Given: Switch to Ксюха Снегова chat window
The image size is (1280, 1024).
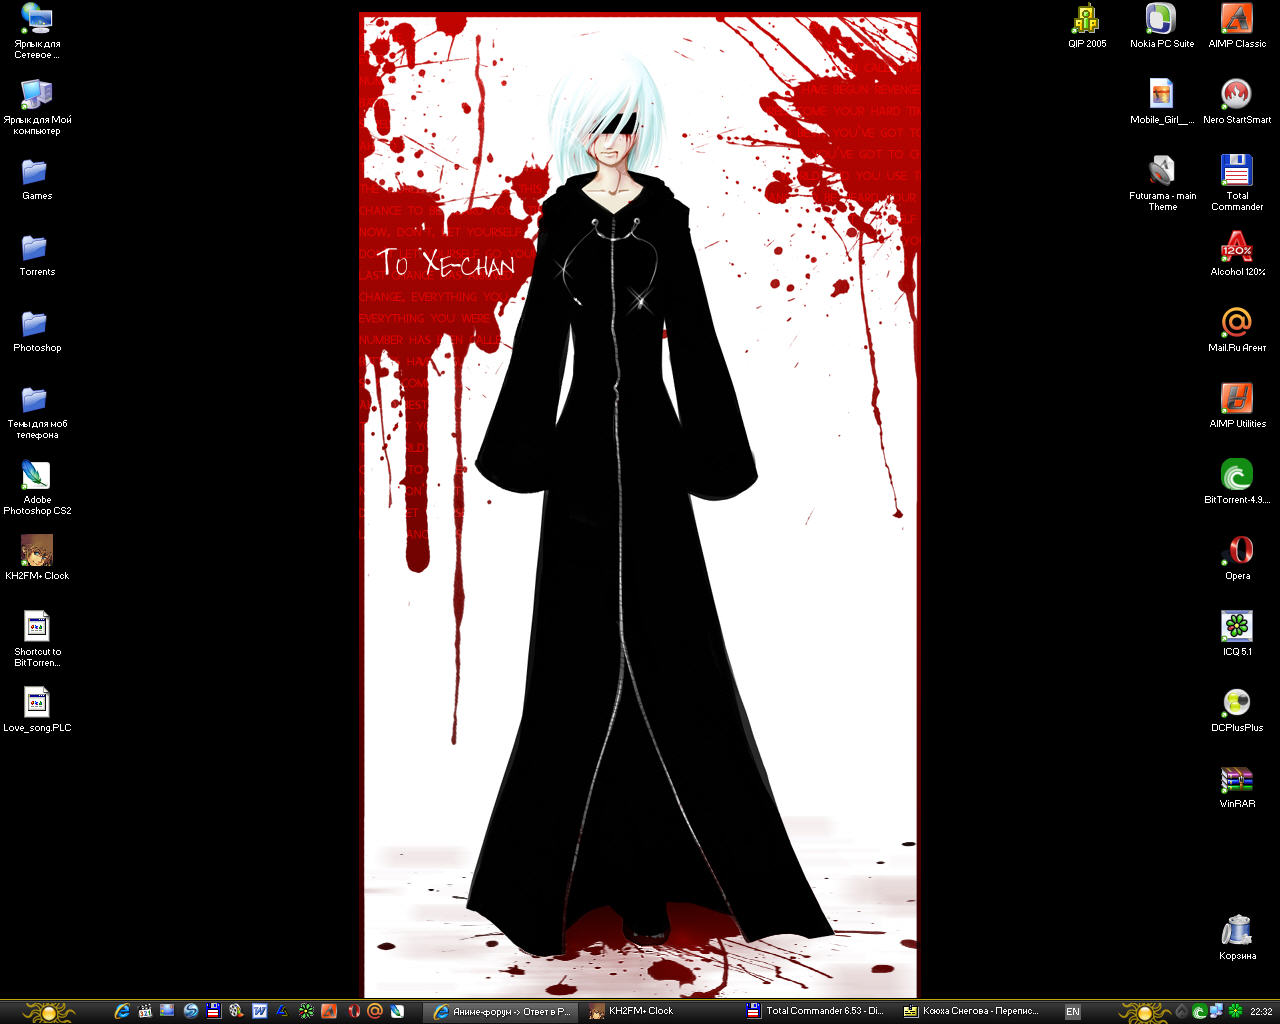Looking at the screenshot, I should (976, 1012).
